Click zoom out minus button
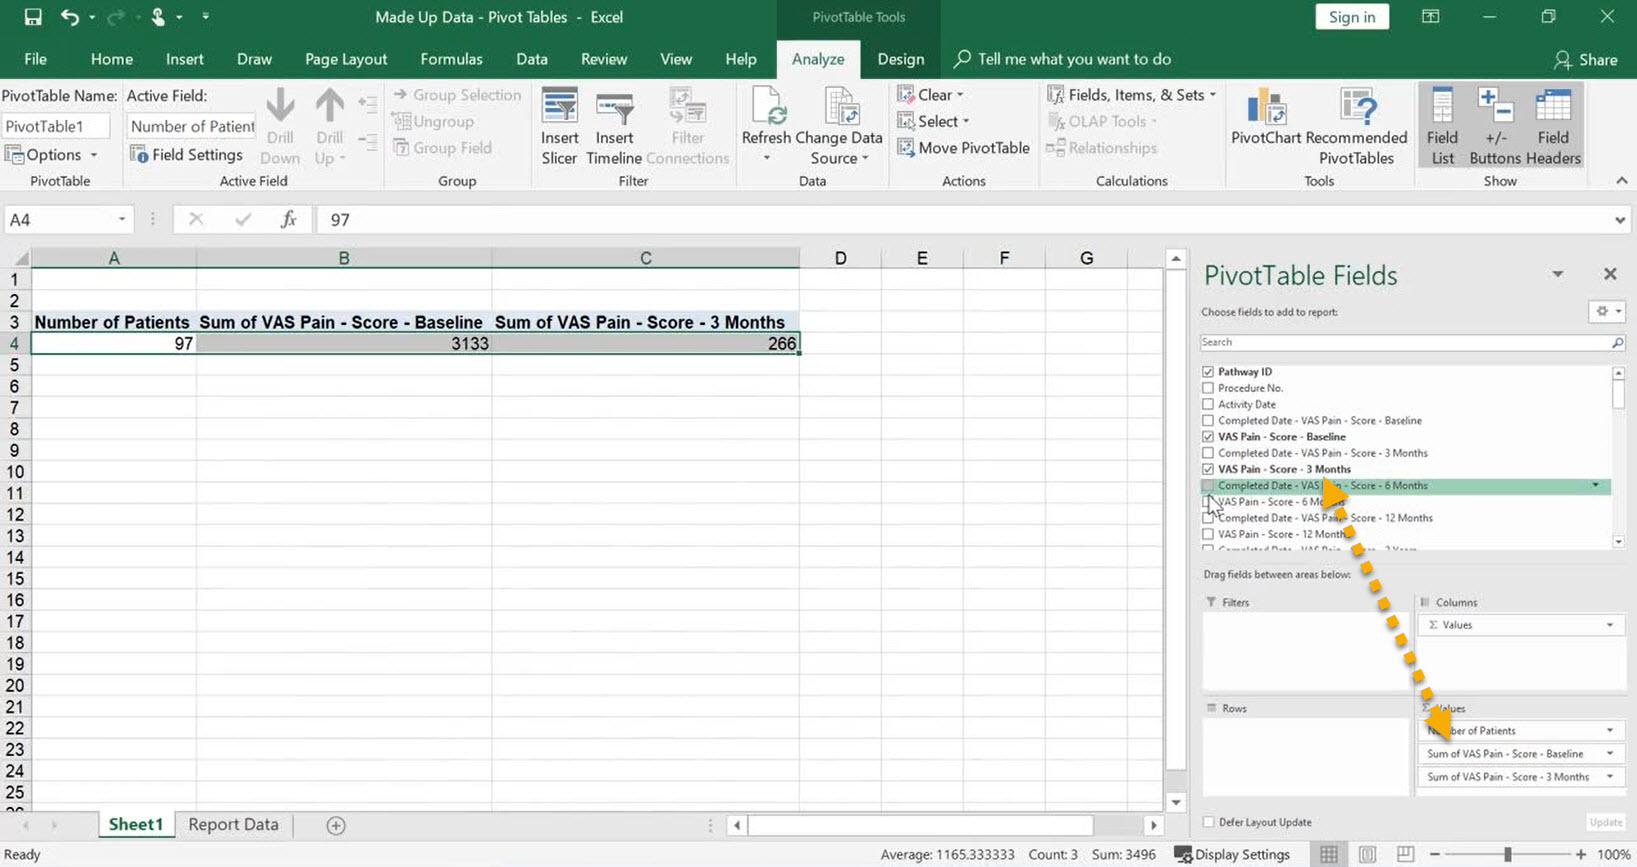 coord(1434,855)
